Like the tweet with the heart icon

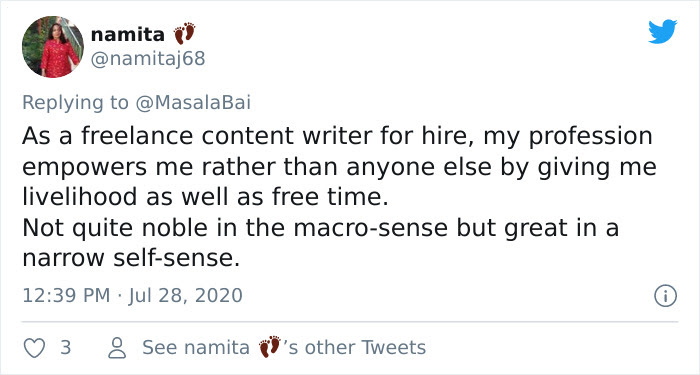[34, 348]
